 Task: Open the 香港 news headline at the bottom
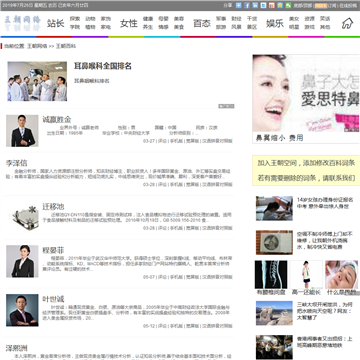[325, 342]
